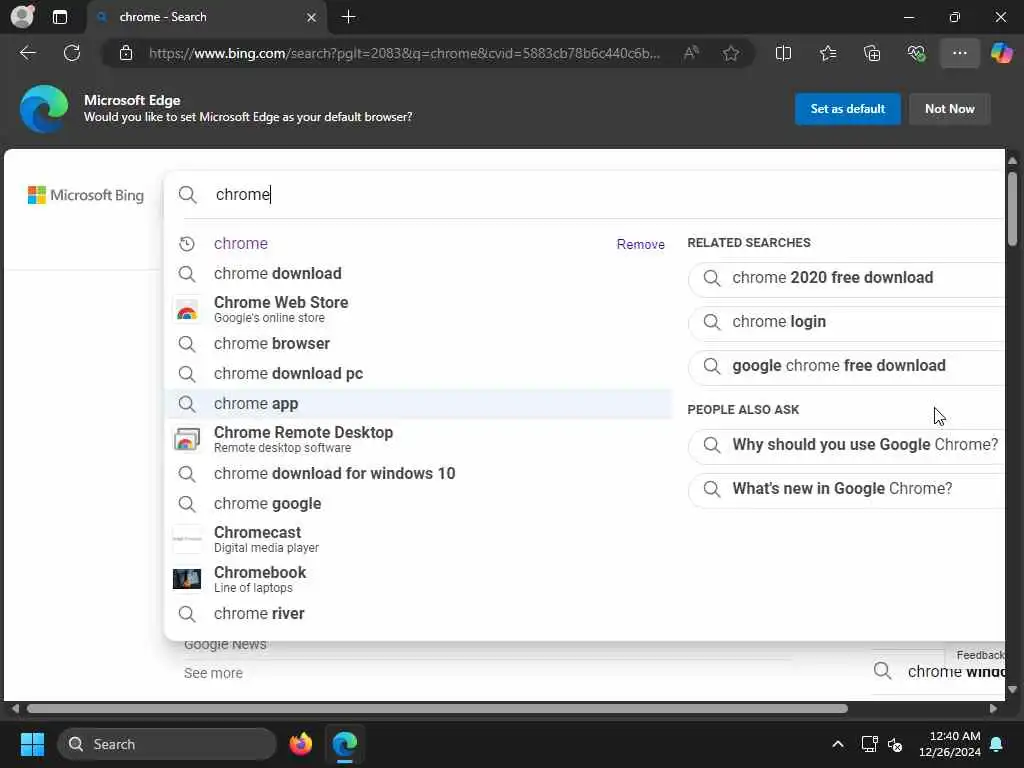Open the Windows Start menu
This screenshot has height=768, width=1024.
[x=32, y=744]
